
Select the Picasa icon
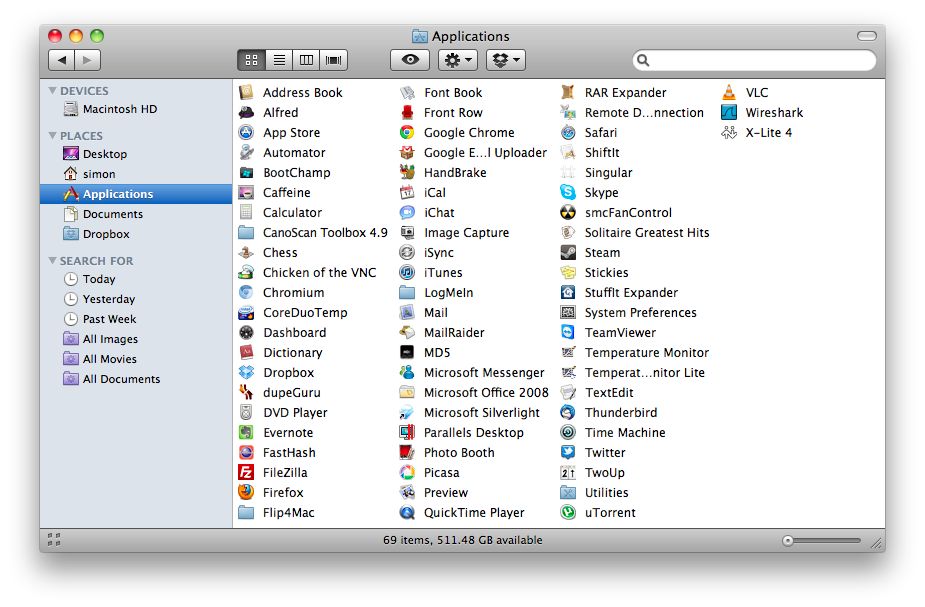[x=407, y=473]
